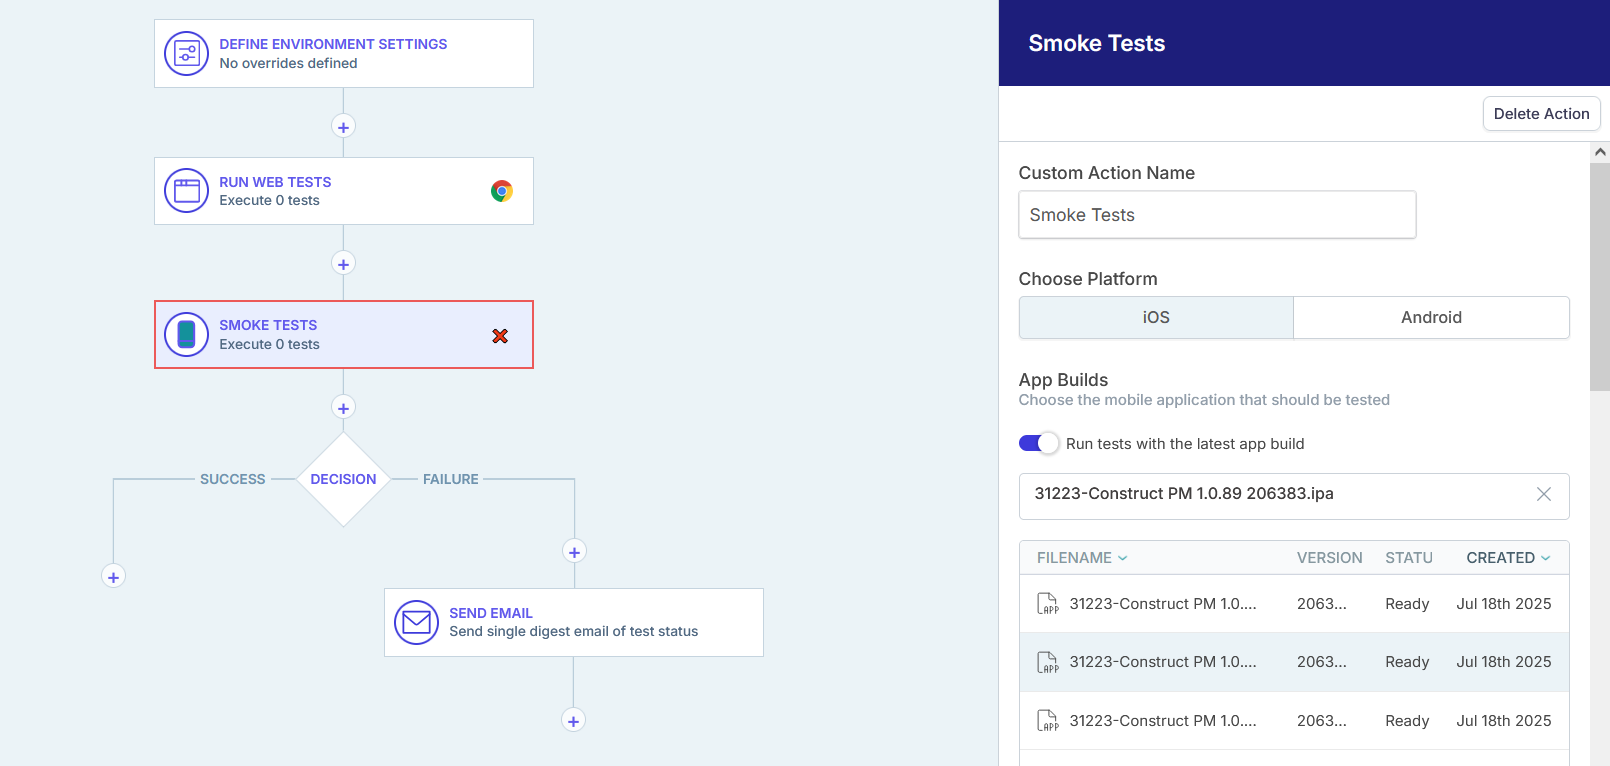Click the Chrome icon on Run Web Tests
The width and height of the screenshot is (1610, 766).
[502, 191]
